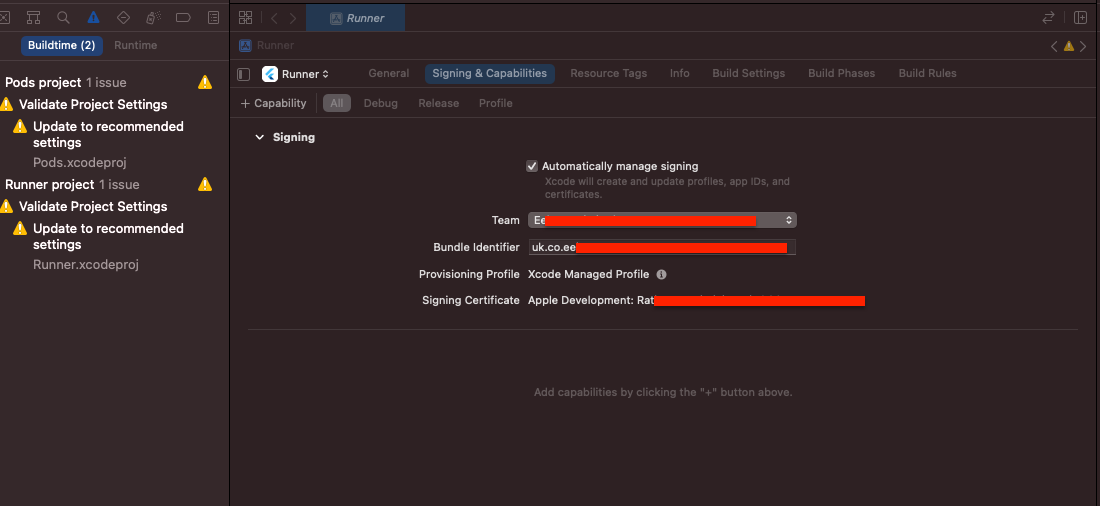Jump to next issue chevron
The width and height of the screenshot is (1100, 506).
point(1083,46)
